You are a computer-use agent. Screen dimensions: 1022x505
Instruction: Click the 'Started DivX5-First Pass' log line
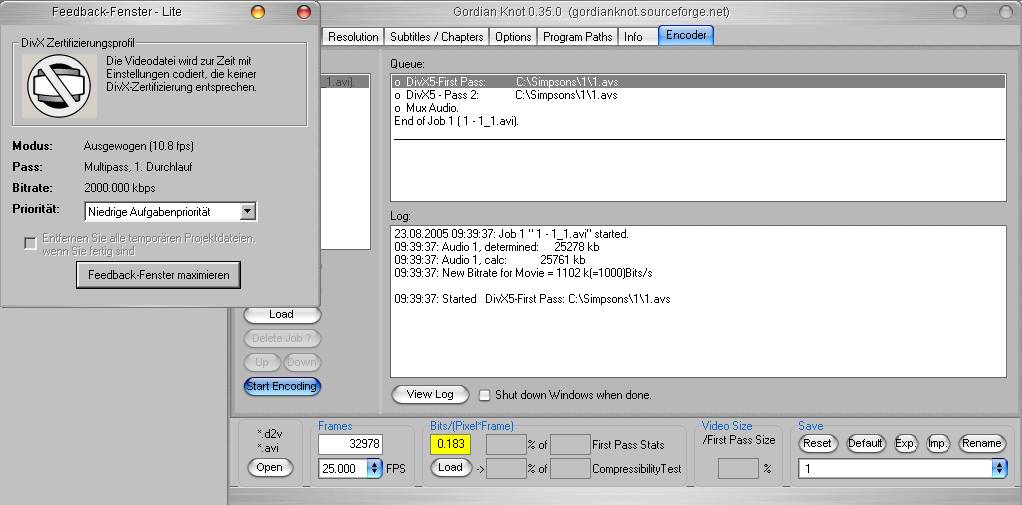coord(533,300)
